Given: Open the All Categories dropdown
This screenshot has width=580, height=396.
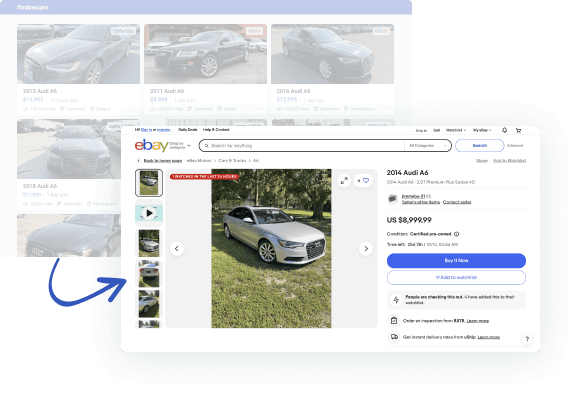Looking at the screenshot, I should tap(428, 146).
